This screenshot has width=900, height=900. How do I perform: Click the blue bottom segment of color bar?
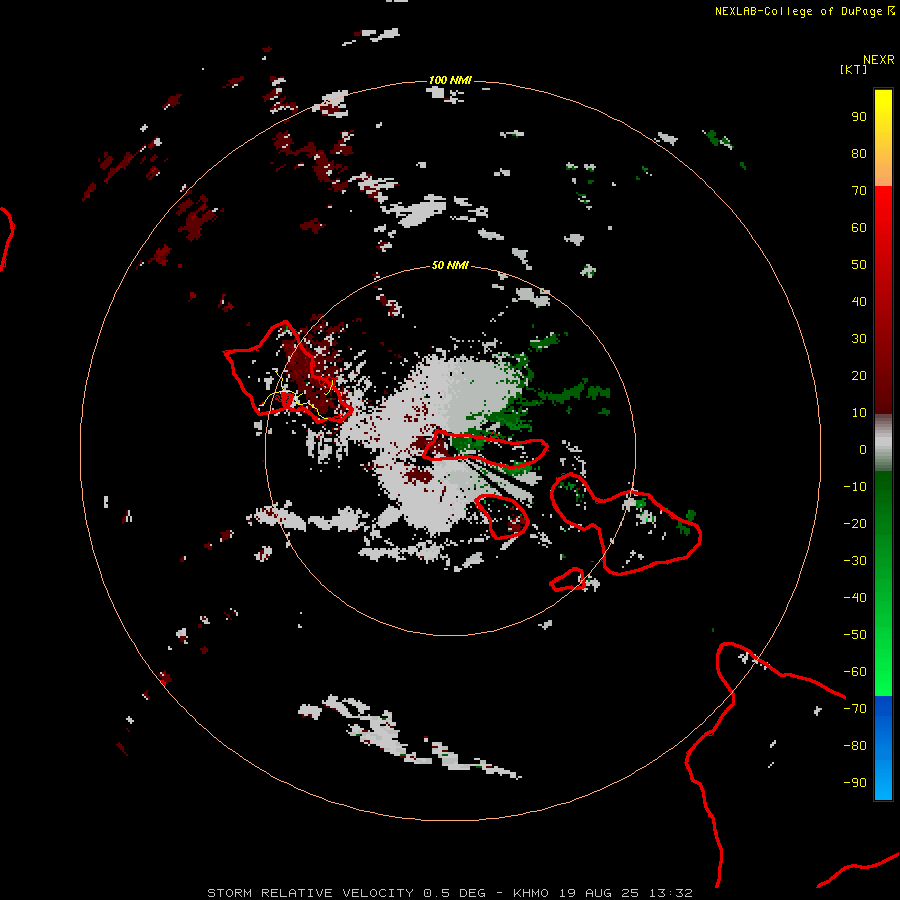[883, 748]
